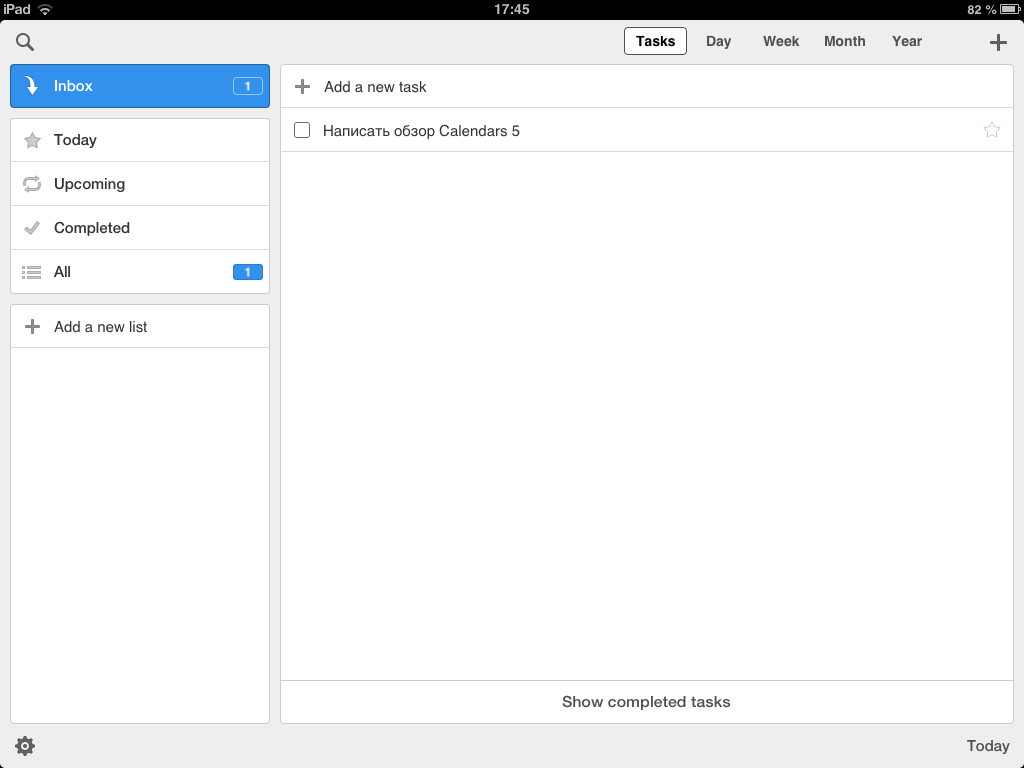
Task: Click the plus icon beside Add a new list
Action: point(32,327)
